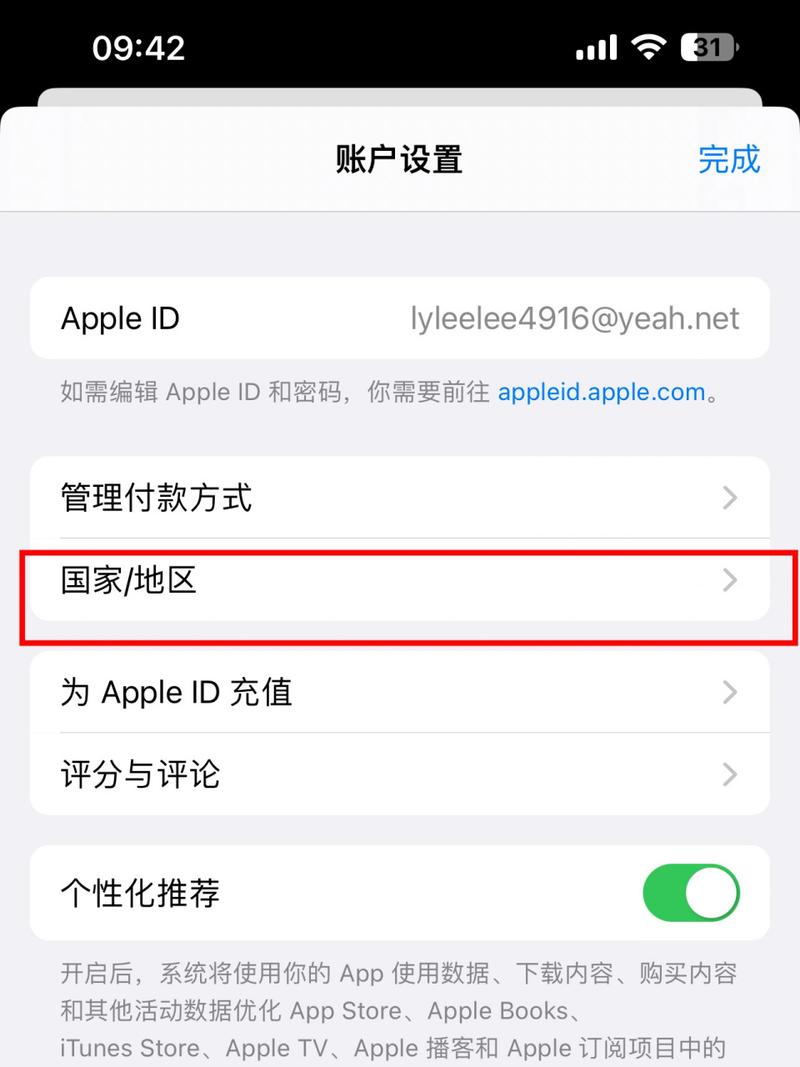800x1067 pixels.
Task: Tap chevron next to 国家/地区
Action: pos(730,580)
